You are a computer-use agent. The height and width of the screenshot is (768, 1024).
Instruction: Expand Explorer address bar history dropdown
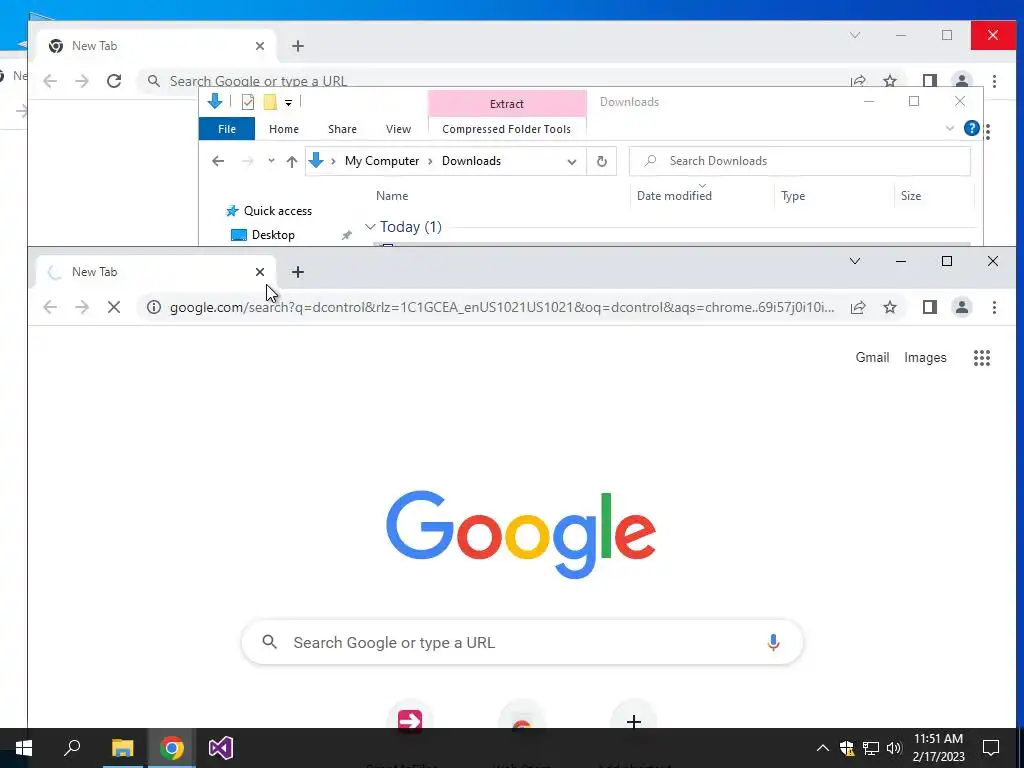click(x=571, y=161)
